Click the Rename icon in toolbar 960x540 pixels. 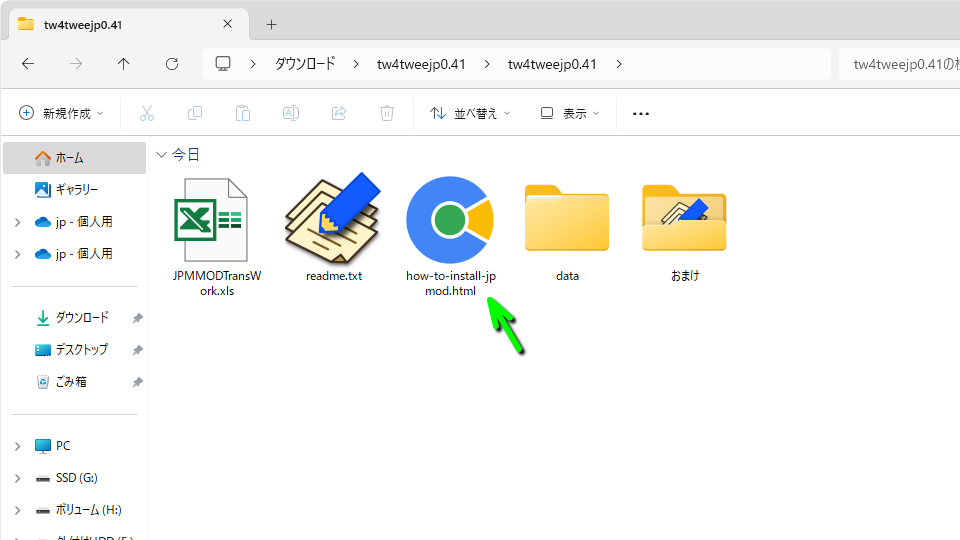[x=291, y=113]
